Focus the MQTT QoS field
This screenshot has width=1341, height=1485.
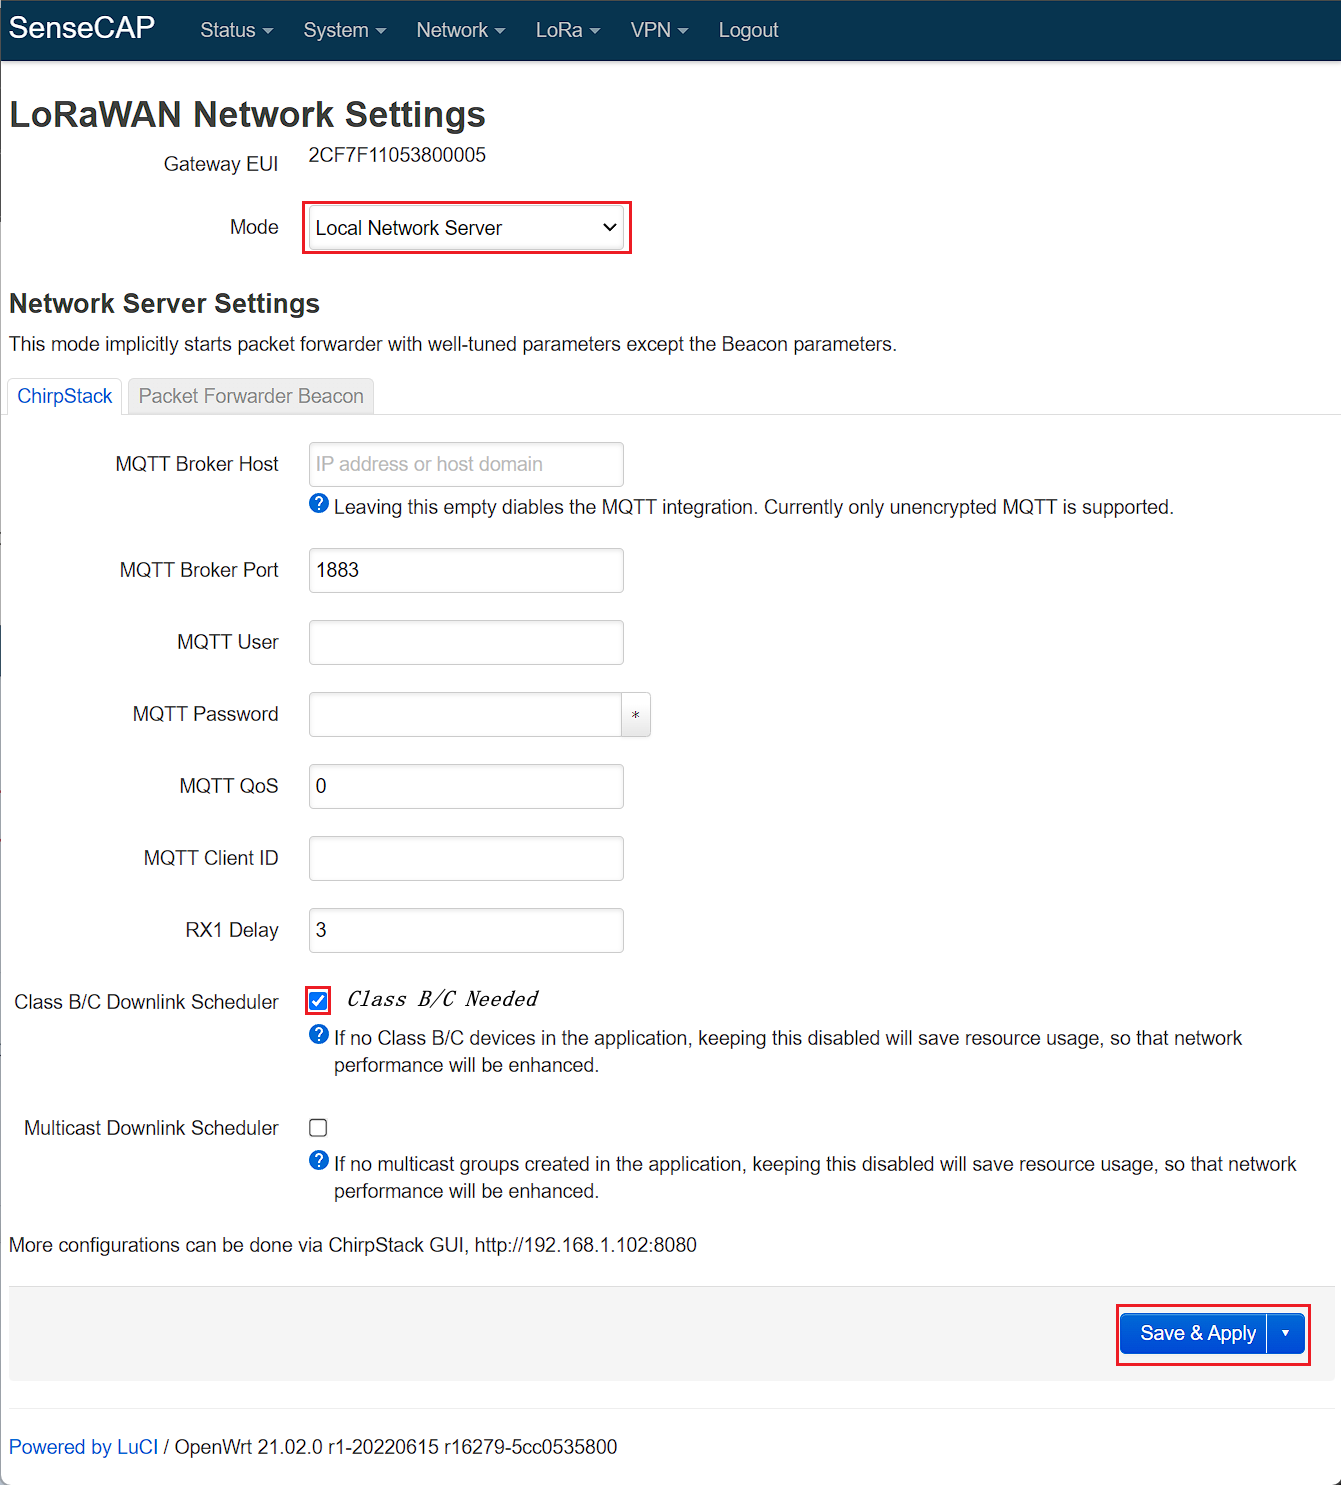466,786
